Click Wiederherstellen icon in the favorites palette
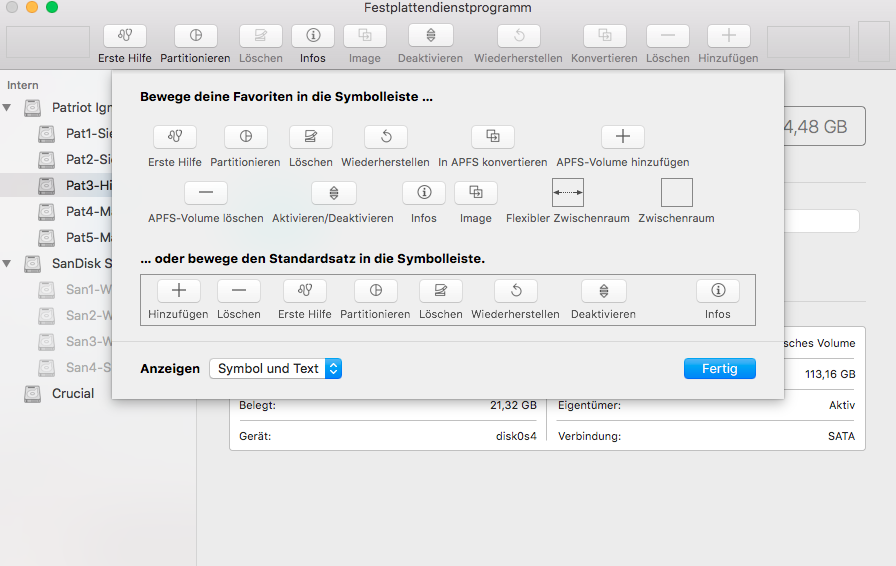The image size is (896, 566). pos(386,137)
